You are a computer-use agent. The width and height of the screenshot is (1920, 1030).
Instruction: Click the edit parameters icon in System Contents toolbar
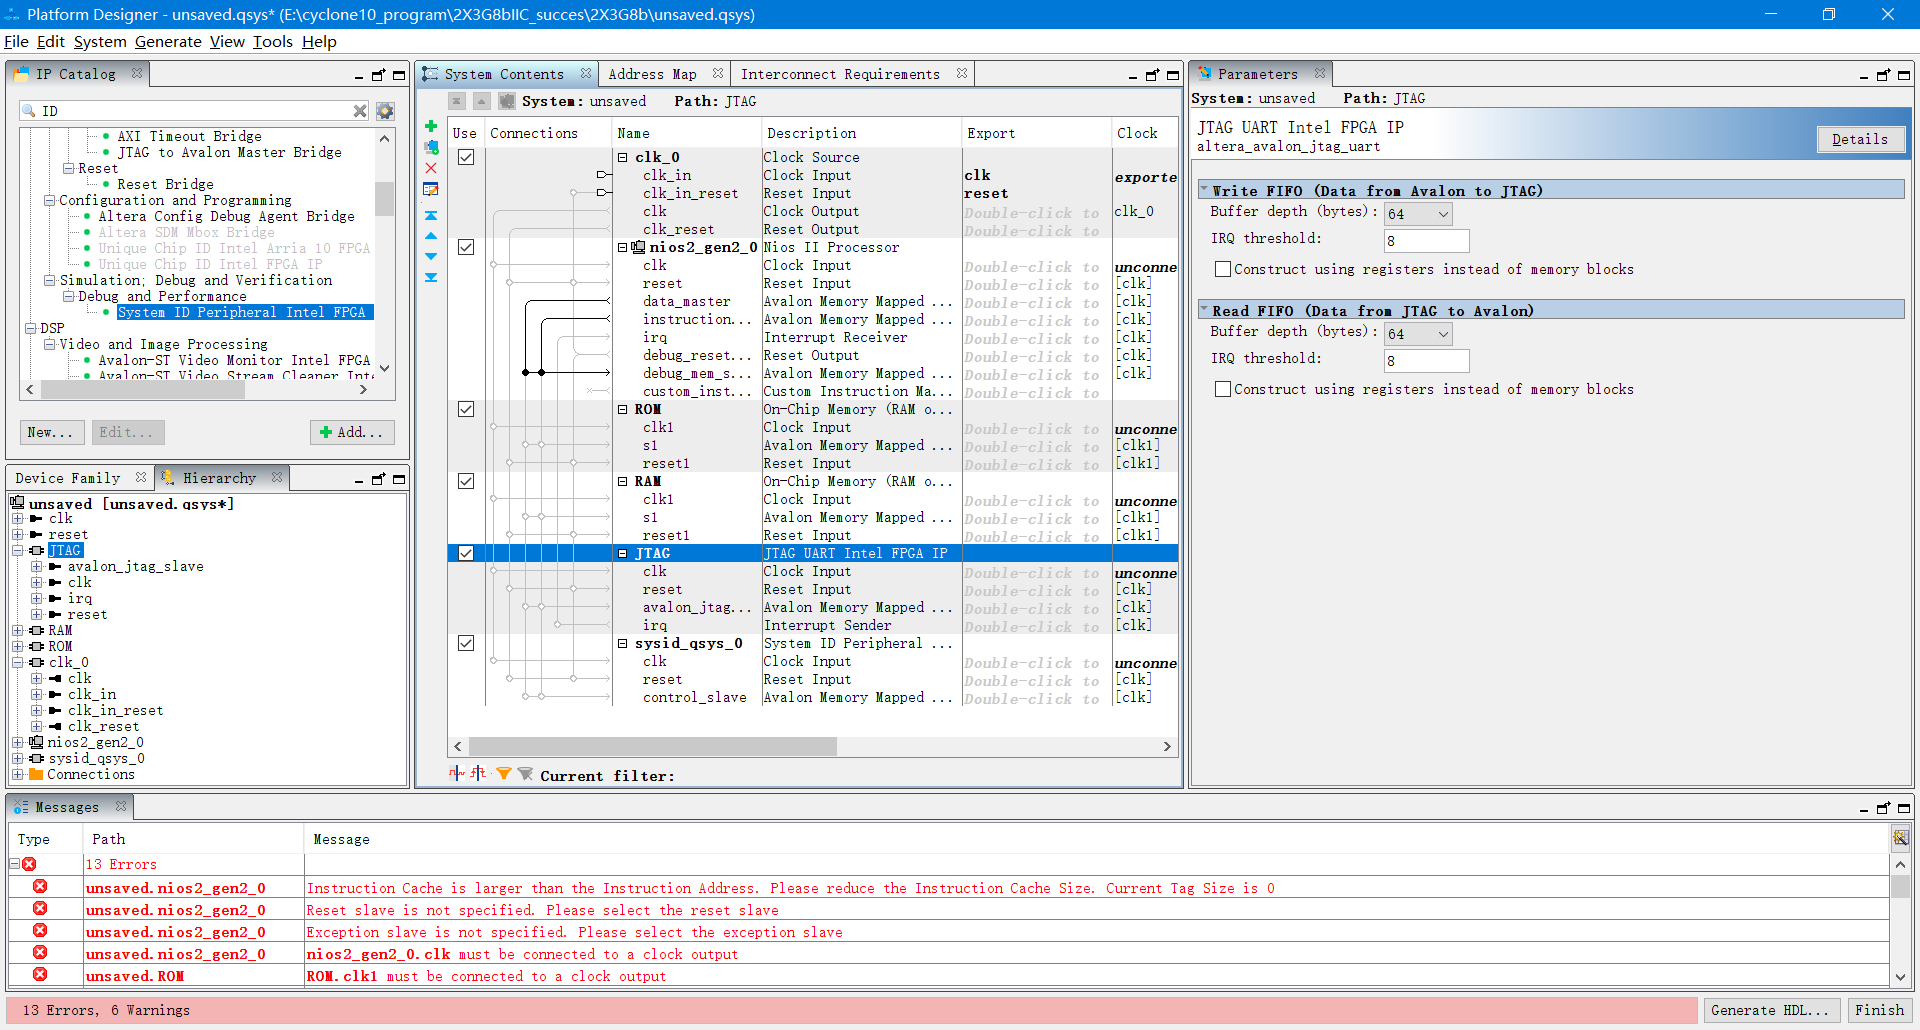[431, 189]
